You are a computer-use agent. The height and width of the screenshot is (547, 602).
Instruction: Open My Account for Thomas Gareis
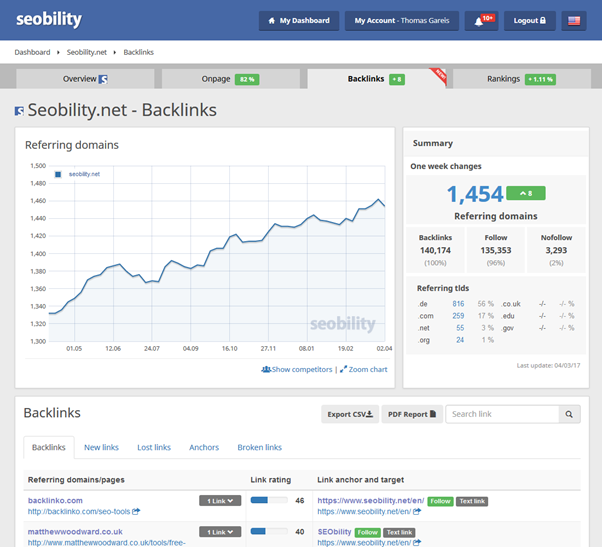point(402,21)
